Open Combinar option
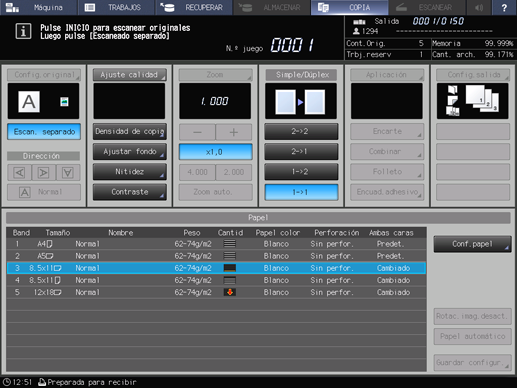This screenshot has height=388, width=517. point(387,152)
